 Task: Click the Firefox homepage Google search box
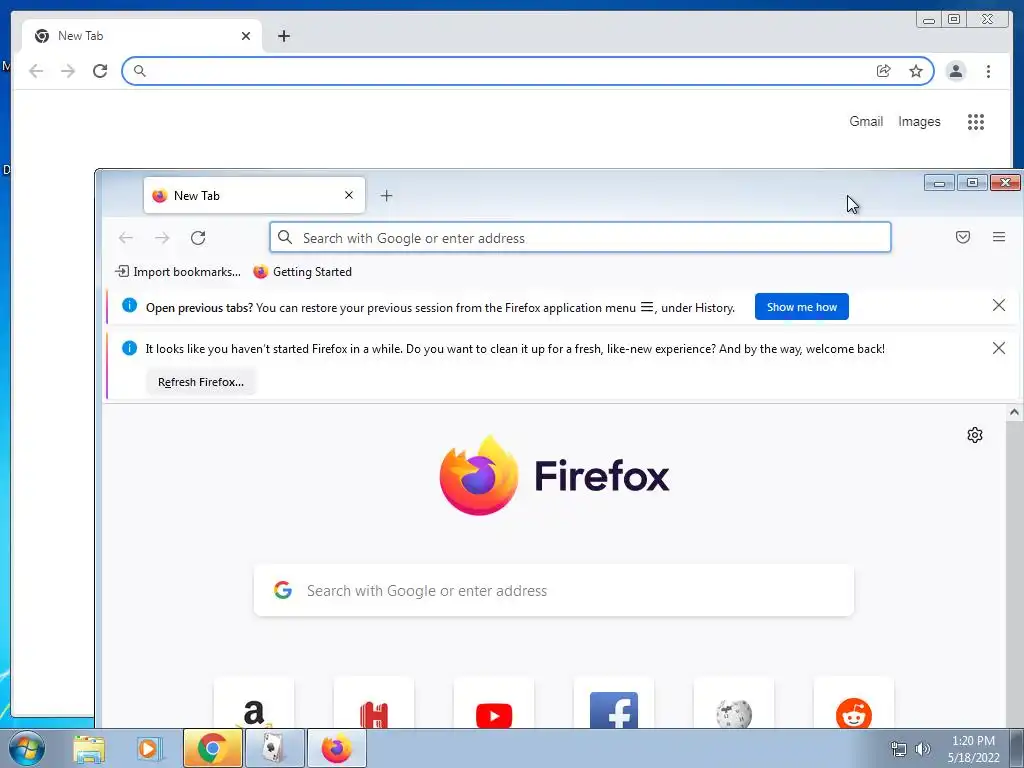click(x=554, y=590)
